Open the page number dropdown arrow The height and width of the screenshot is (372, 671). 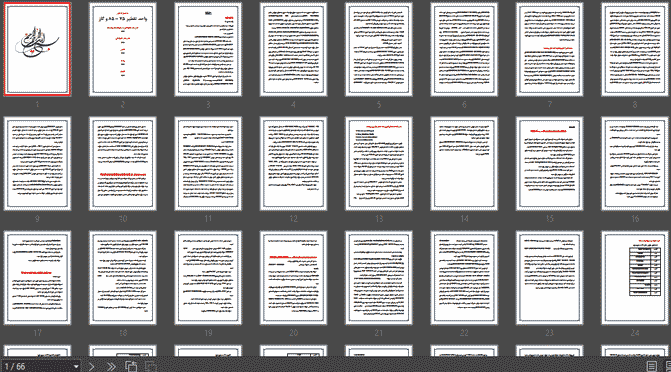(76, 366)
